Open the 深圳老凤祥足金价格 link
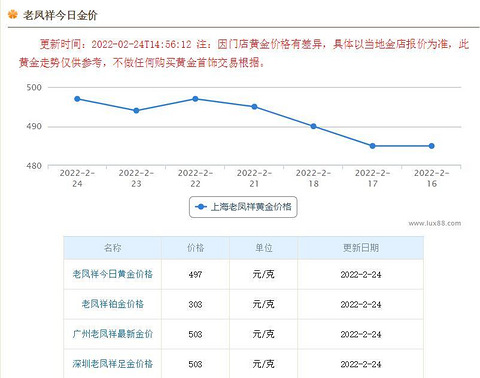This screenshot has width=480, height=378. pyautogui.click(x=113, y=364)
